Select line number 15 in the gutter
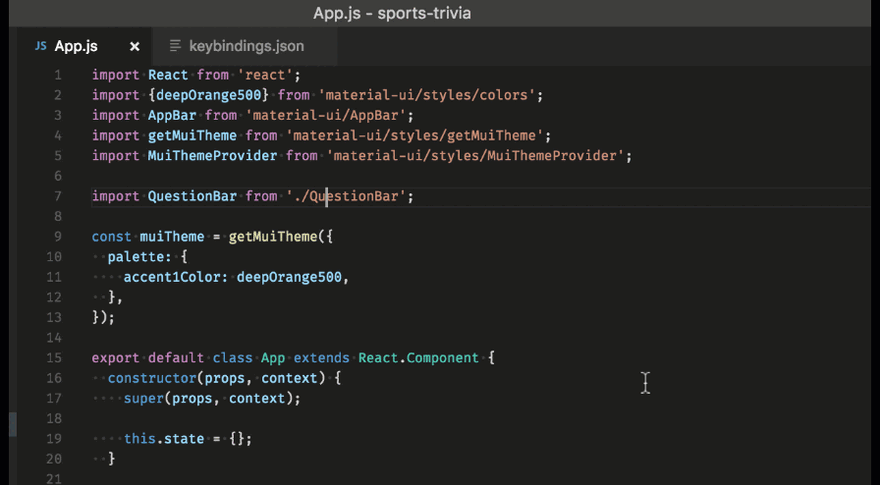This screenshot has width=880, height=485. (54, 357)
